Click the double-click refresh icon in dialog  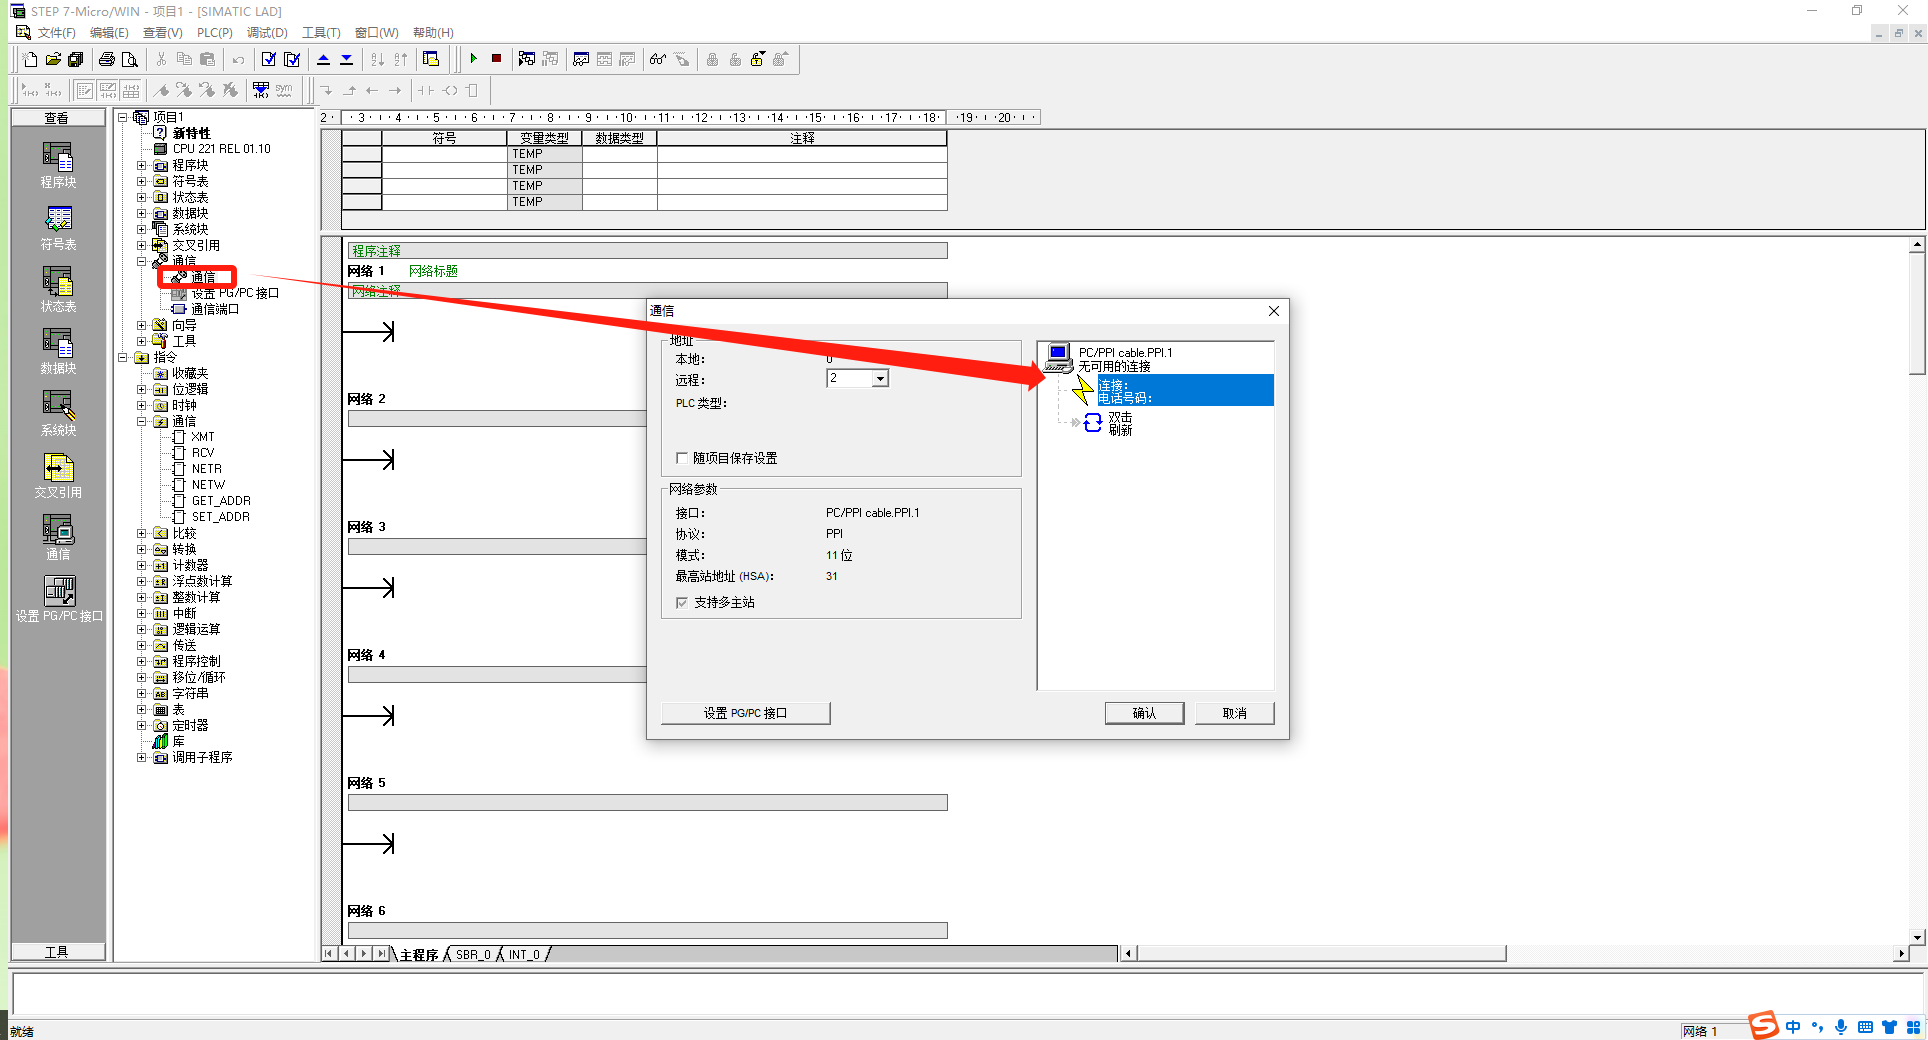pyautogui.click(x=1092, y=424)
